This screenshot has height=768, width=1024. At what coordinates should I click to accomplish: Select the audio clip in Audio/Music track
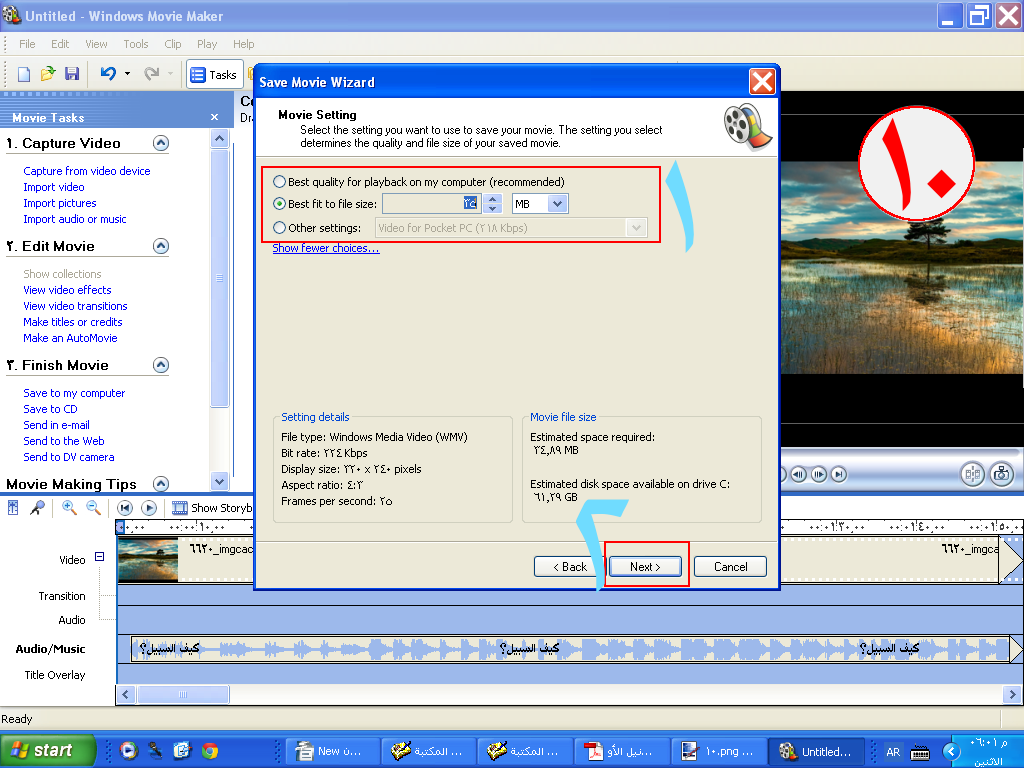(570, 648)
